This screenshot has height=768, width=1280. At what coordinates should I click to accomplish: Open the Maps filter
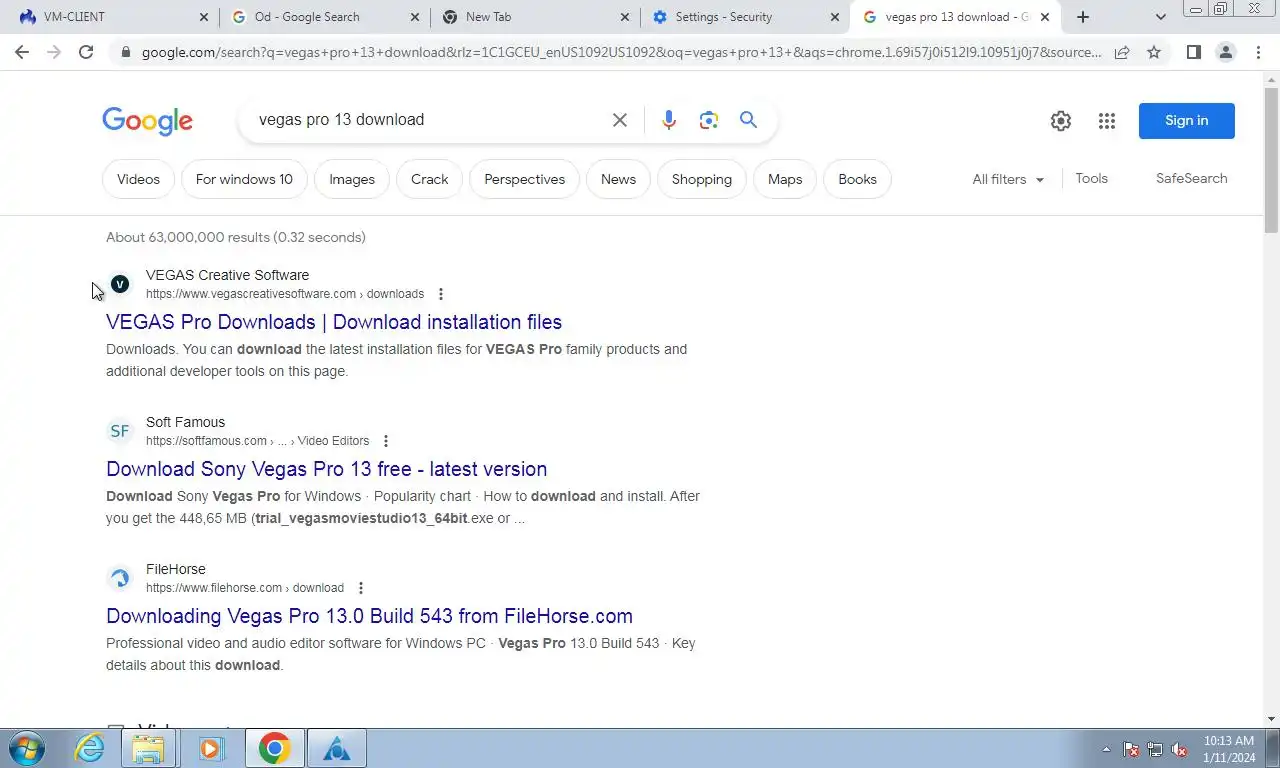785,179
